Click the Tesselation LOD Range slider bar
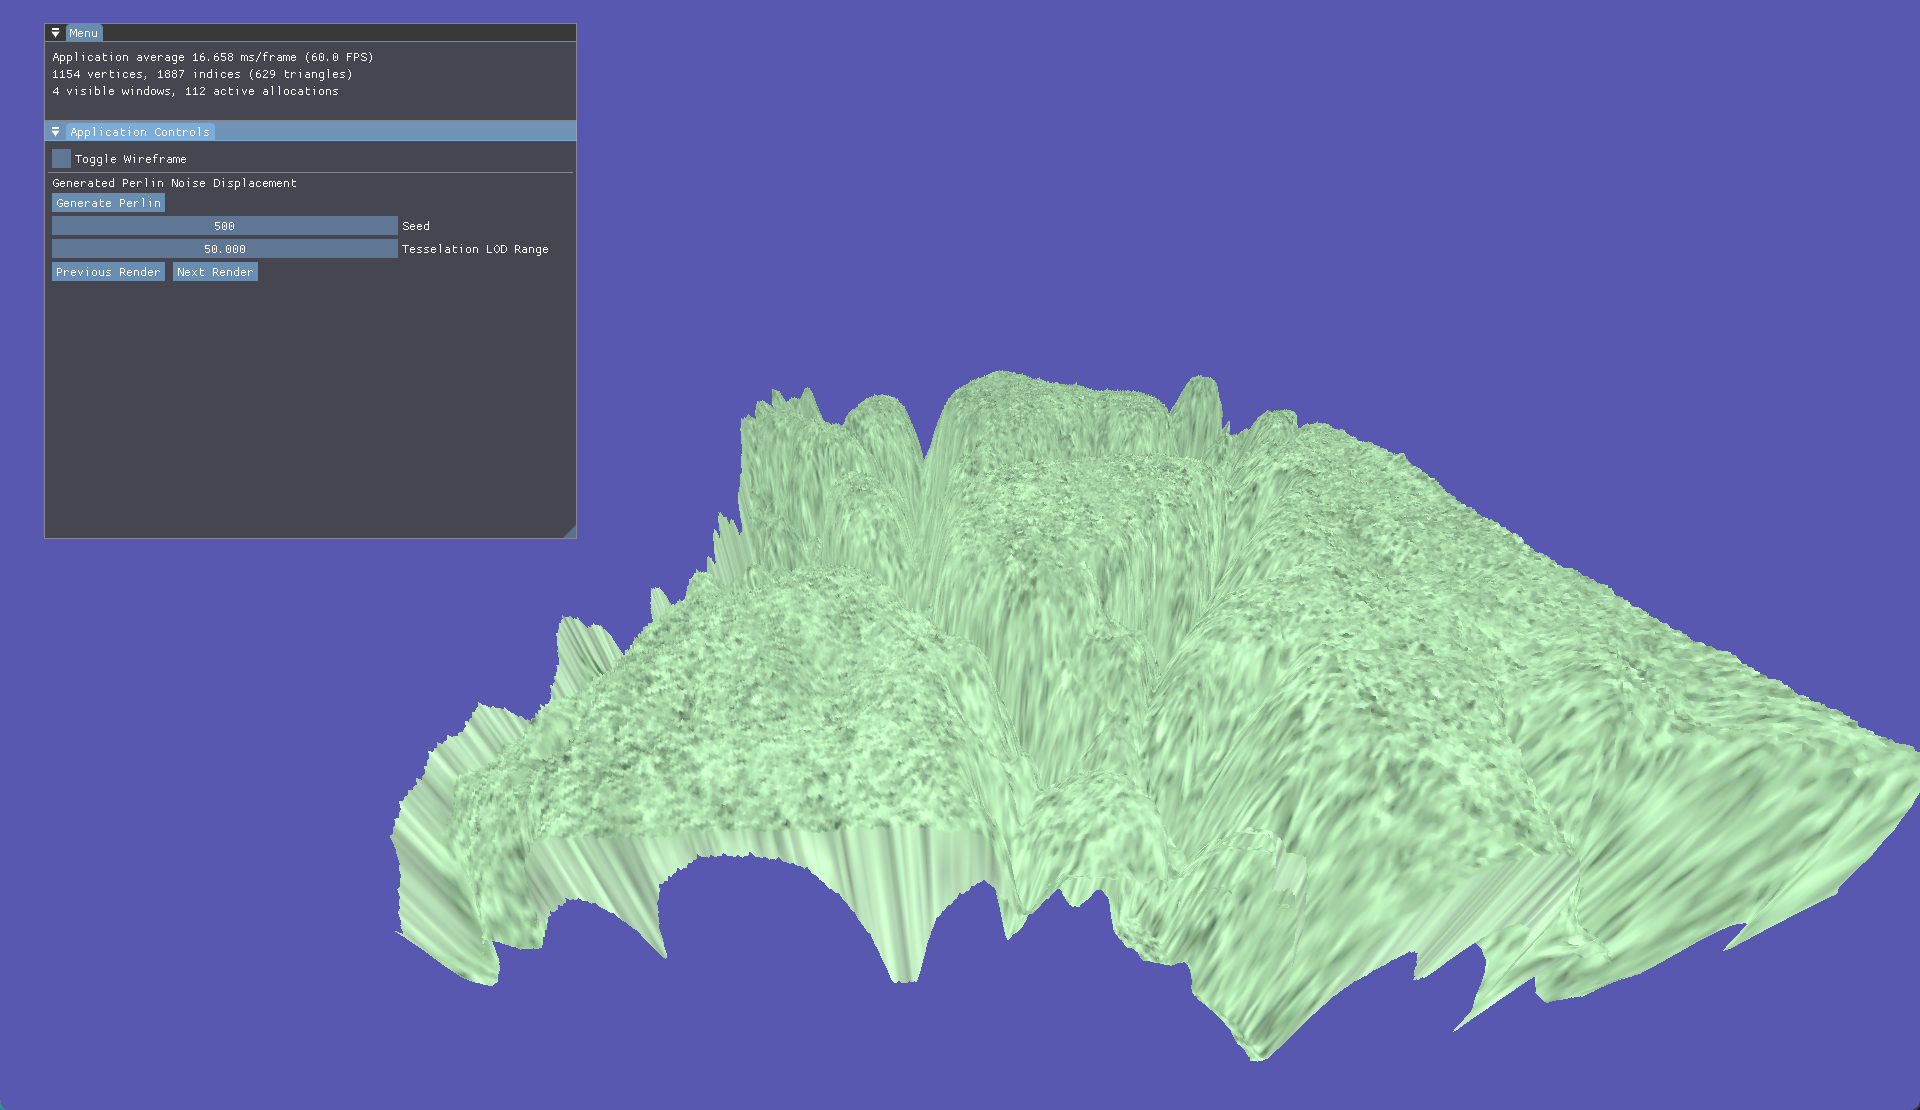The image size is (1920, 1110). click(224, 249)
